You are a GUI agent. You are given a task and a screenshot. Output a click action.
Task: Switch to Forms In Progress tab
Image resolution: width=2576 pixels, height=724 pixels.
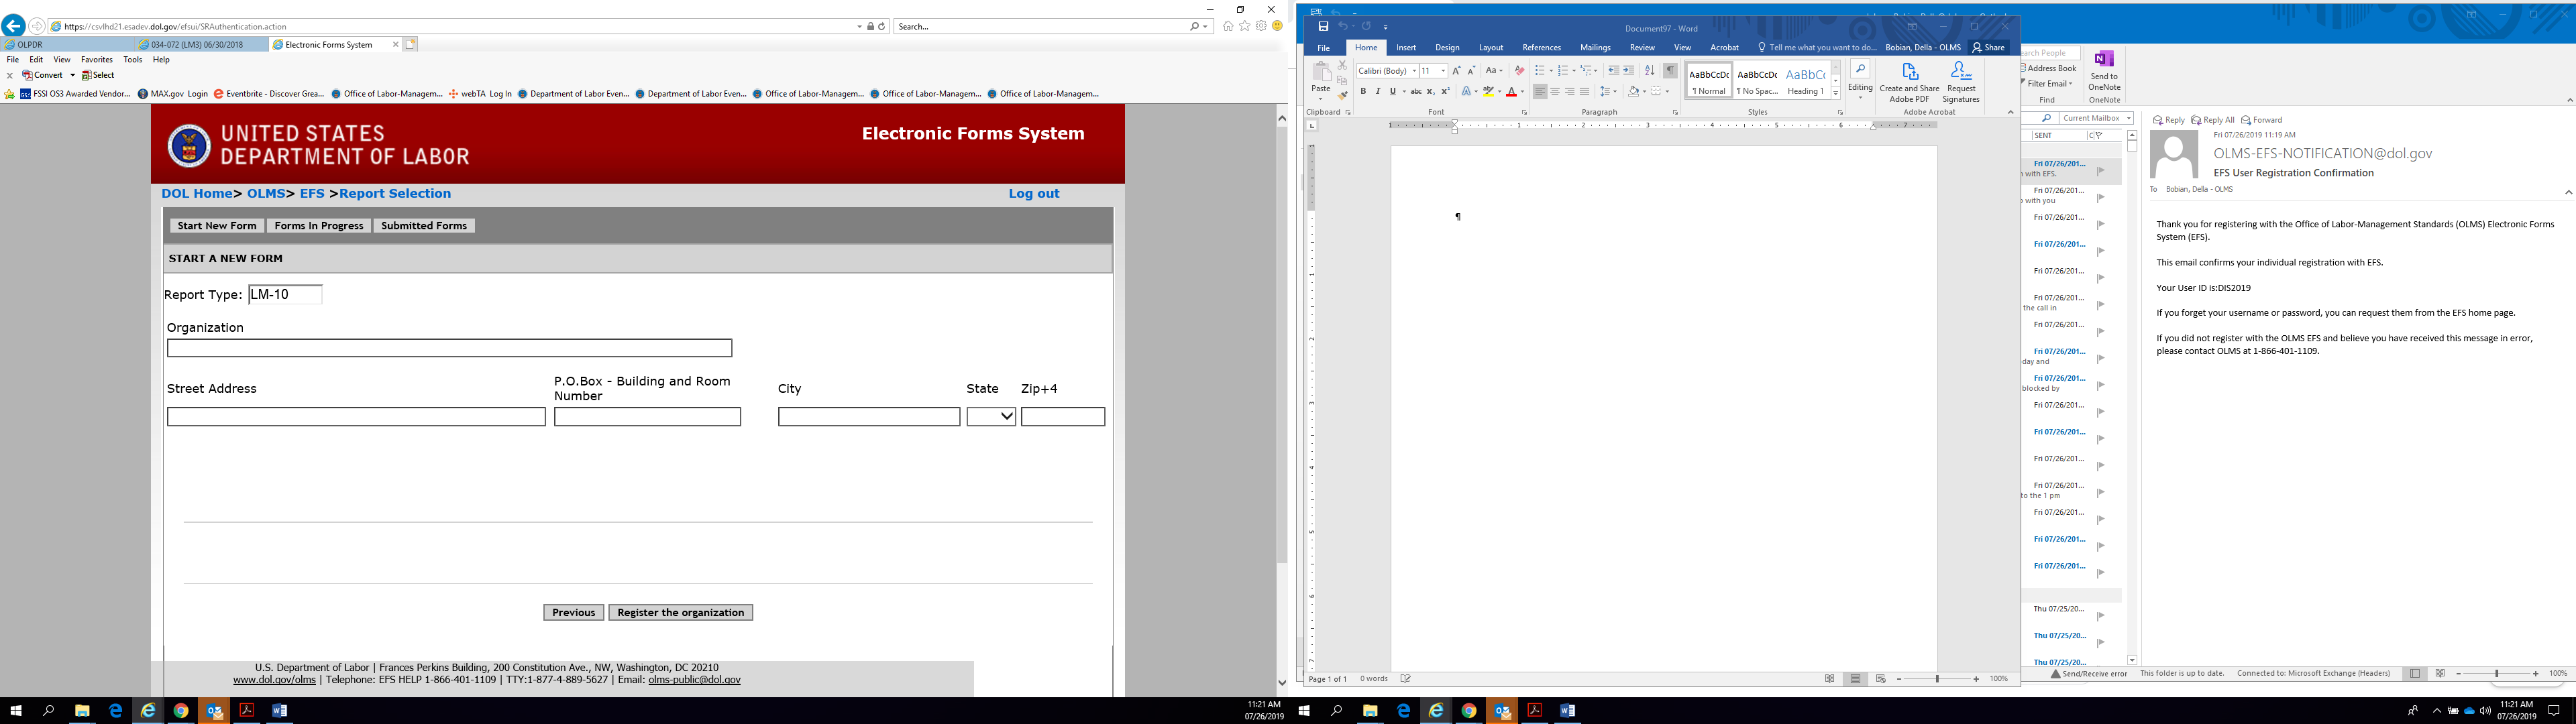pyautogui.click(x=318, y=226)
